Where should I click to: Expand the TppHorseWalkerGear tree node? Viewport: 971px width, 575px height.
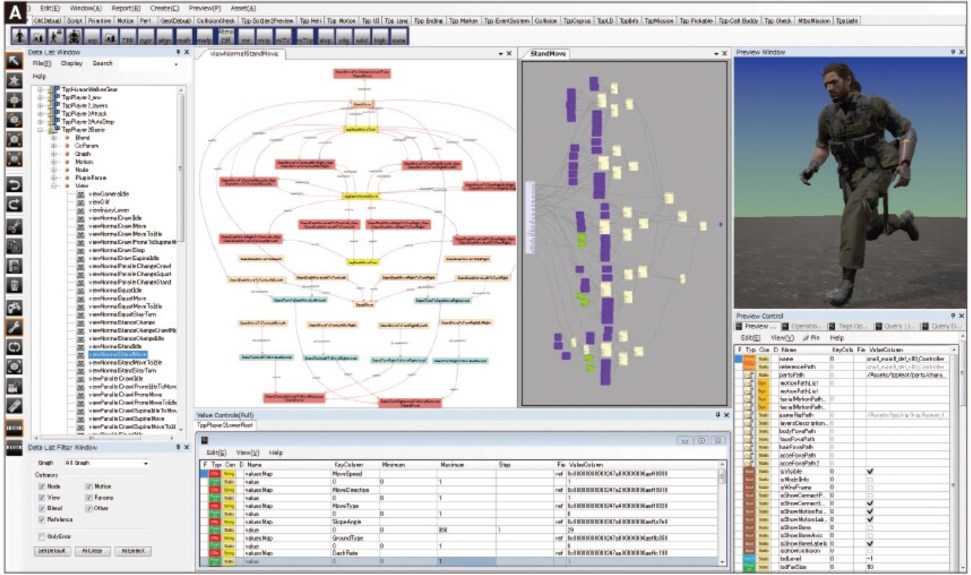41,90
